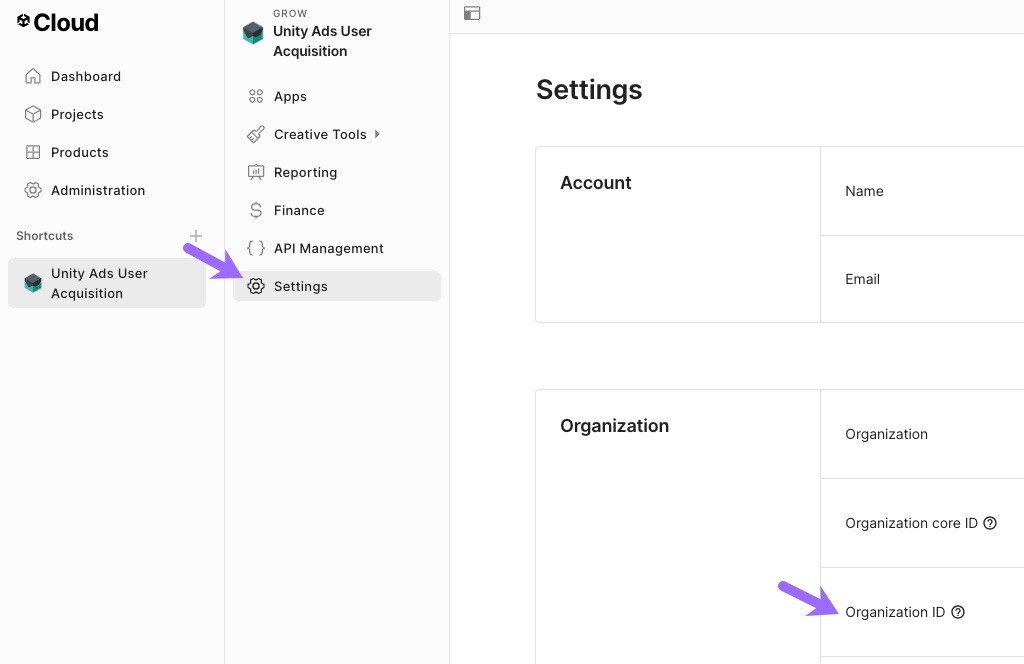Click the Reporting chart icon
The image size is (1024, 664).
tap(256, 172)
